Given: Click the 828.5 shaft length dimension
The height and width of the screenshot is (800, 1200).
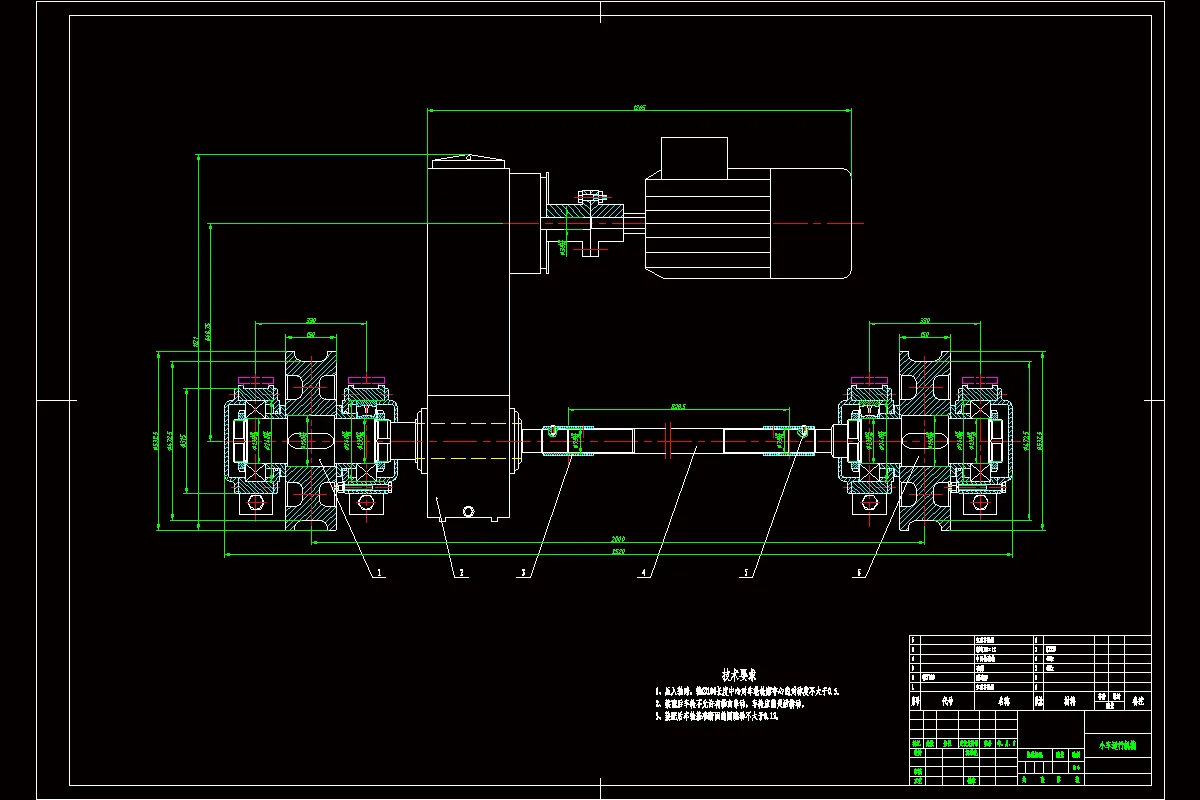Looking at the screenshot, I should (x=679, y=406).
